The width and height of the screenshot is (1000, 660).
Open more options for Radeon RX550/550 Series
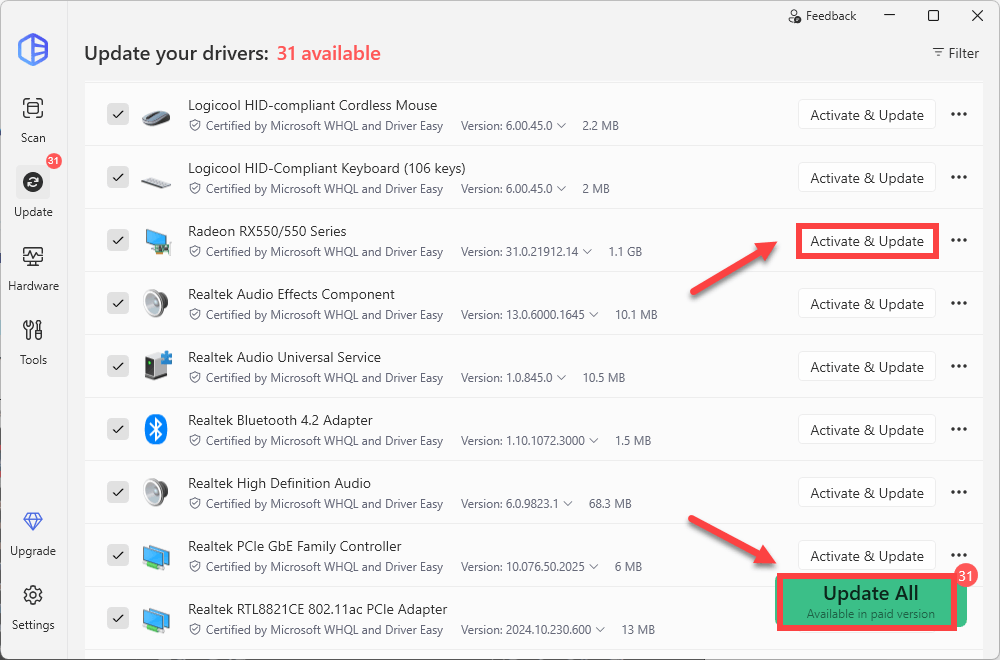point(958,241)
